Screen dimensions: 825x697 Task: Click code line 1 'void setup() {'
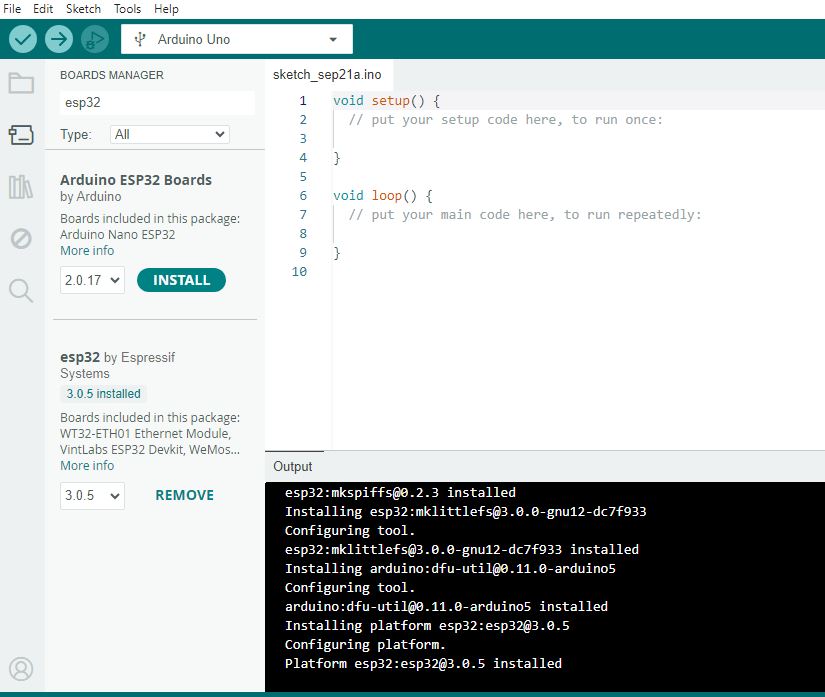(x=387, y=100)
